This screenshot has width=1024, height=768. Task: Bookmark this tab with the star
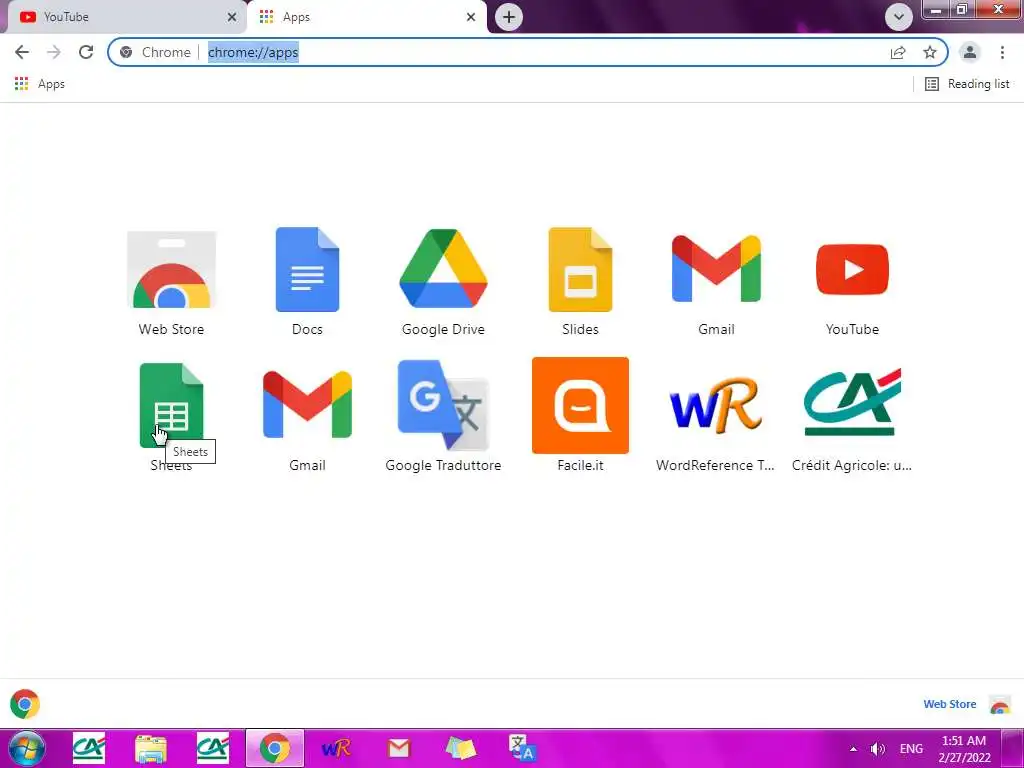click(930, 52)
